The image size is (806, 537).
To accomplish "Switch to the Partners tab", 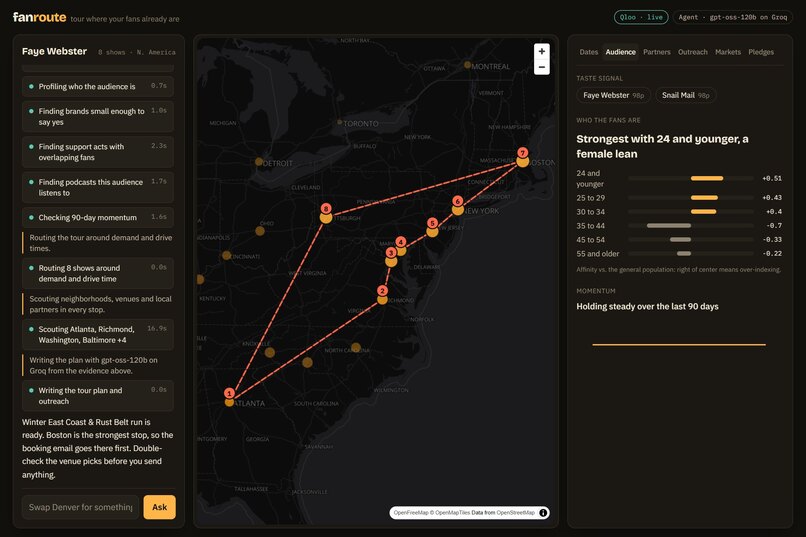I will tap(656, 52).
